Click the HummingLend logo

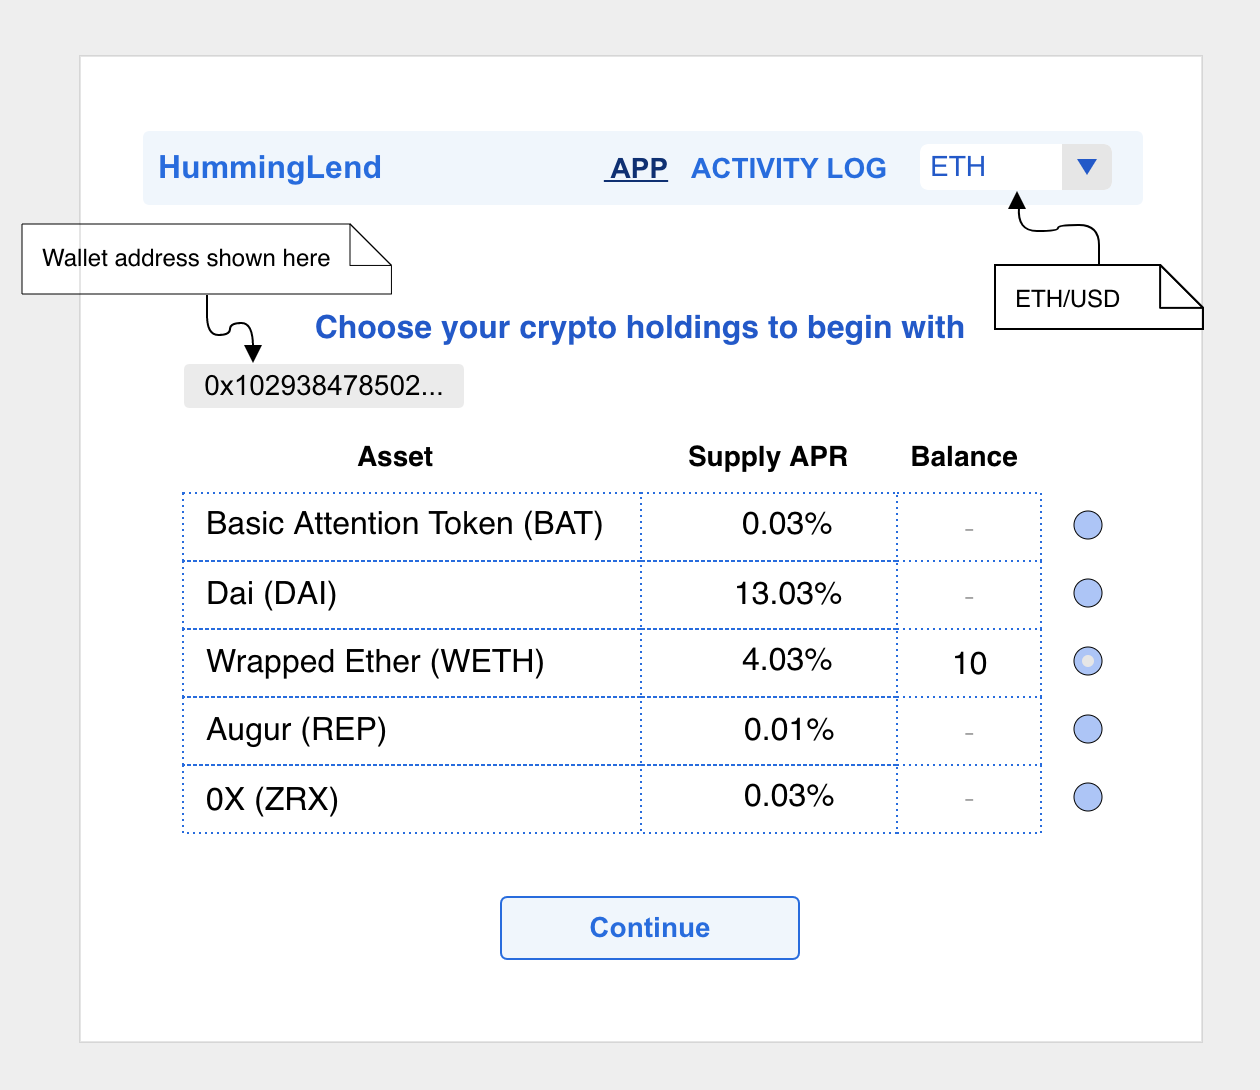(x=270, y=167)
